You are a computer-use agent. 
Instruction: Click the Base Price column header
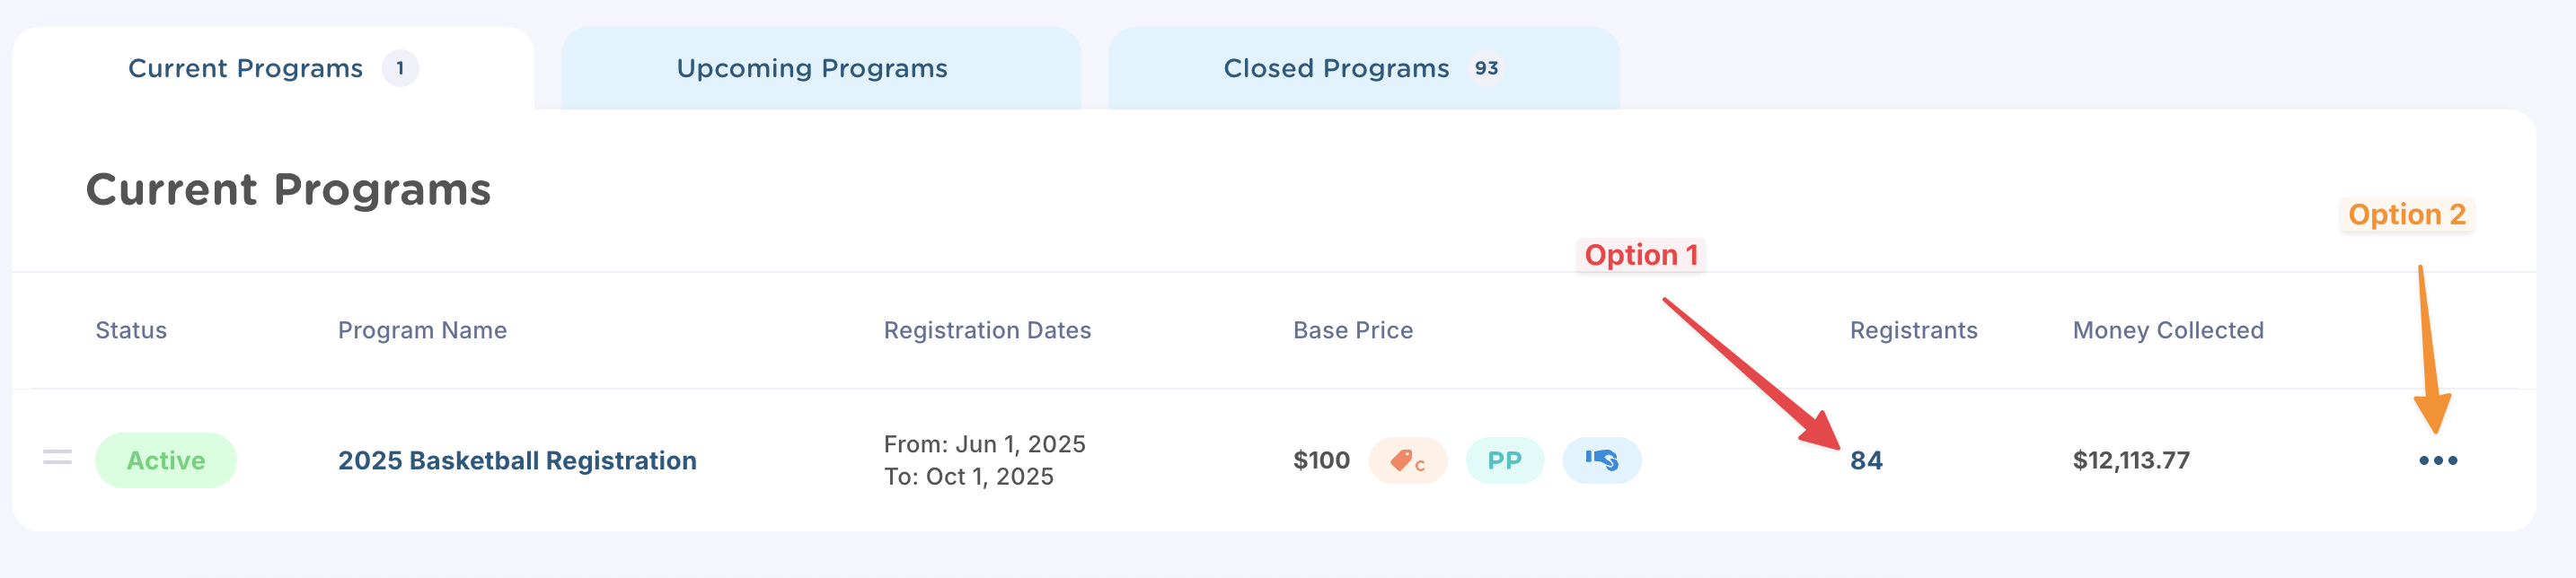(1353, 330)
